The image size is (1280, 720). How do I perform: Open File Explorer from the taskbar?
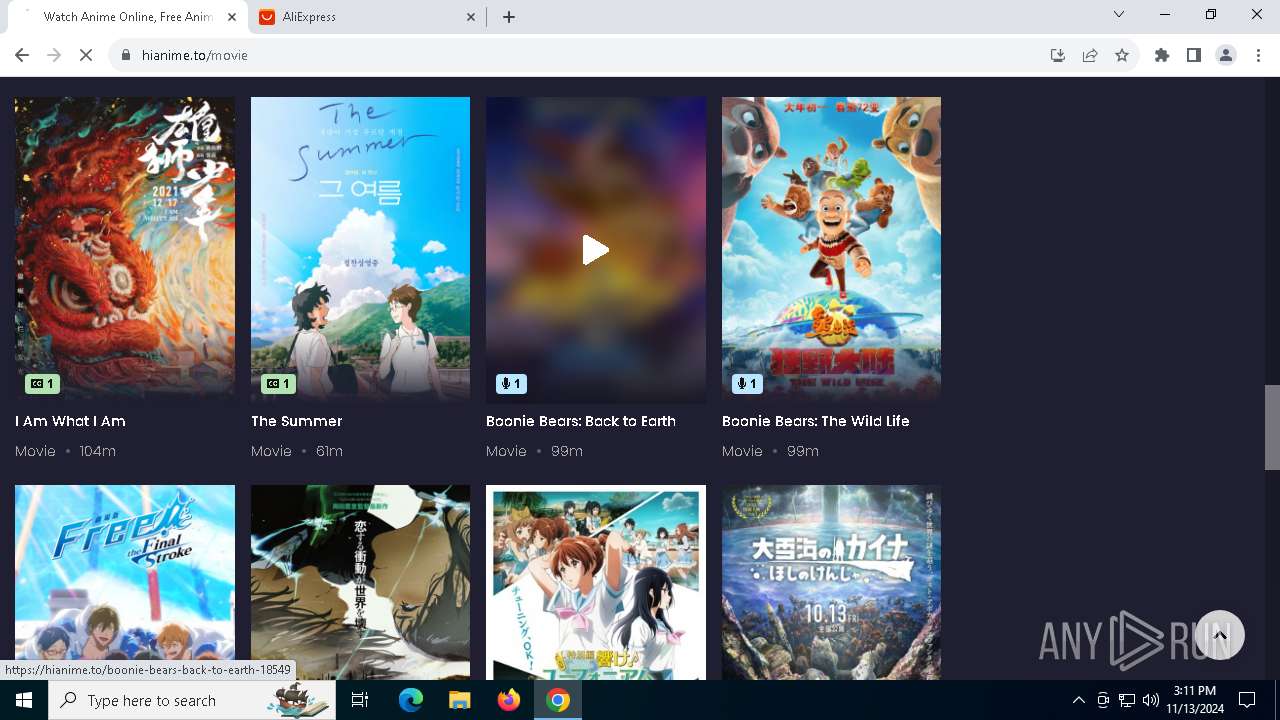459,700
